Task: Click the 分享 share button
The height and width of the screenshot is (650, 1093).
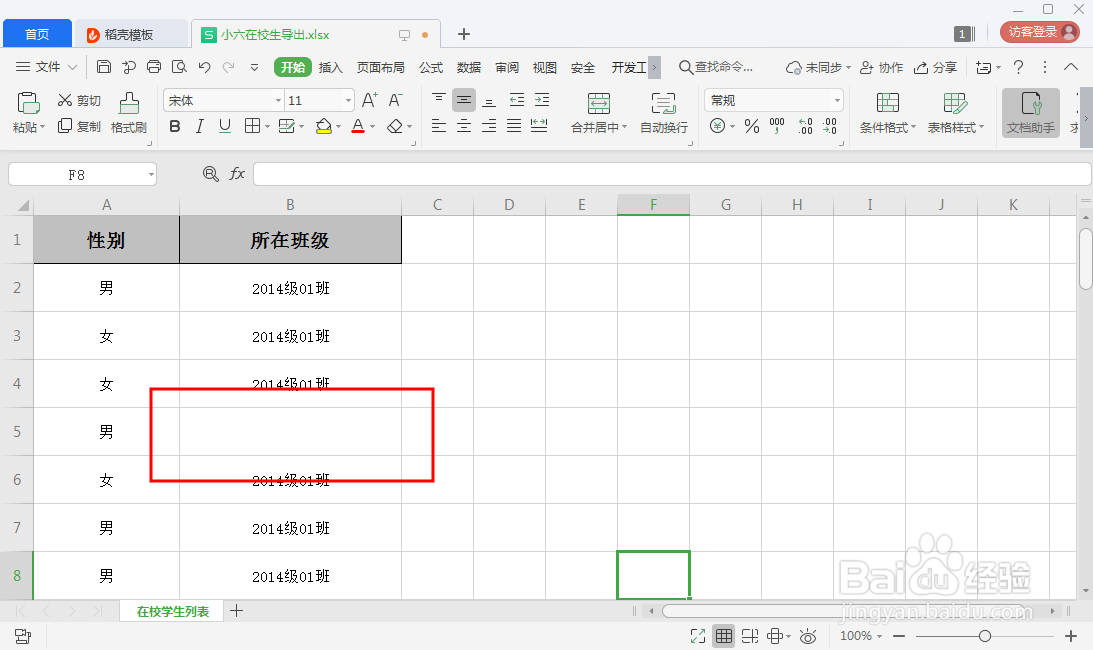Action: [941, 67]
